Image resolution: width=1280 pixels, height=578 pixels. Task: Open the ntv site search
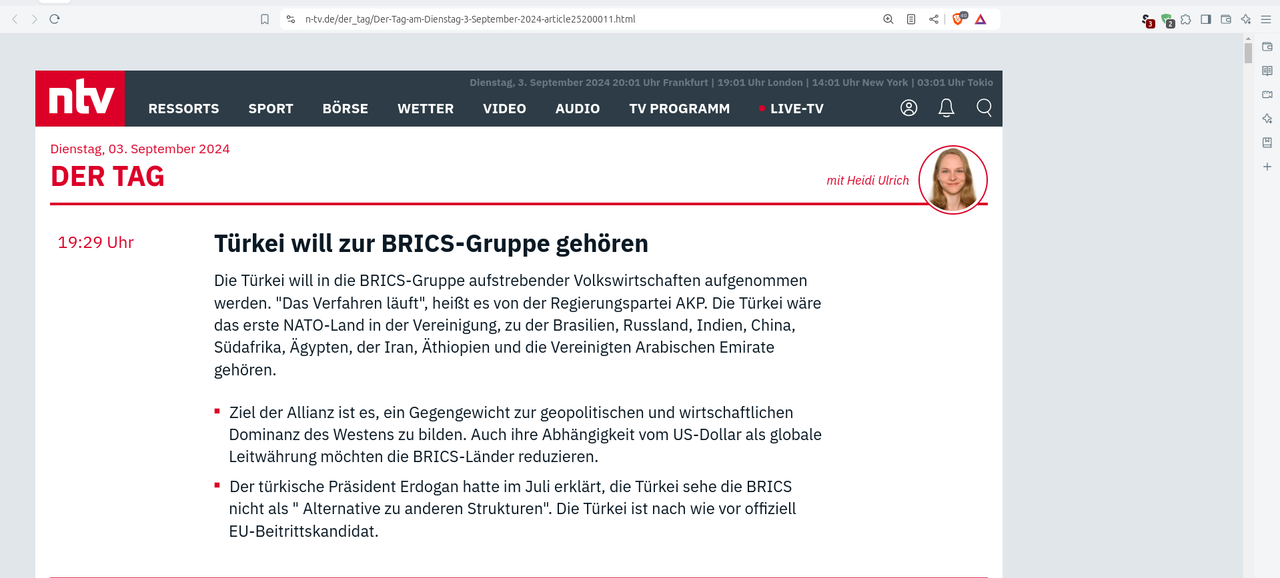[984, 108]
